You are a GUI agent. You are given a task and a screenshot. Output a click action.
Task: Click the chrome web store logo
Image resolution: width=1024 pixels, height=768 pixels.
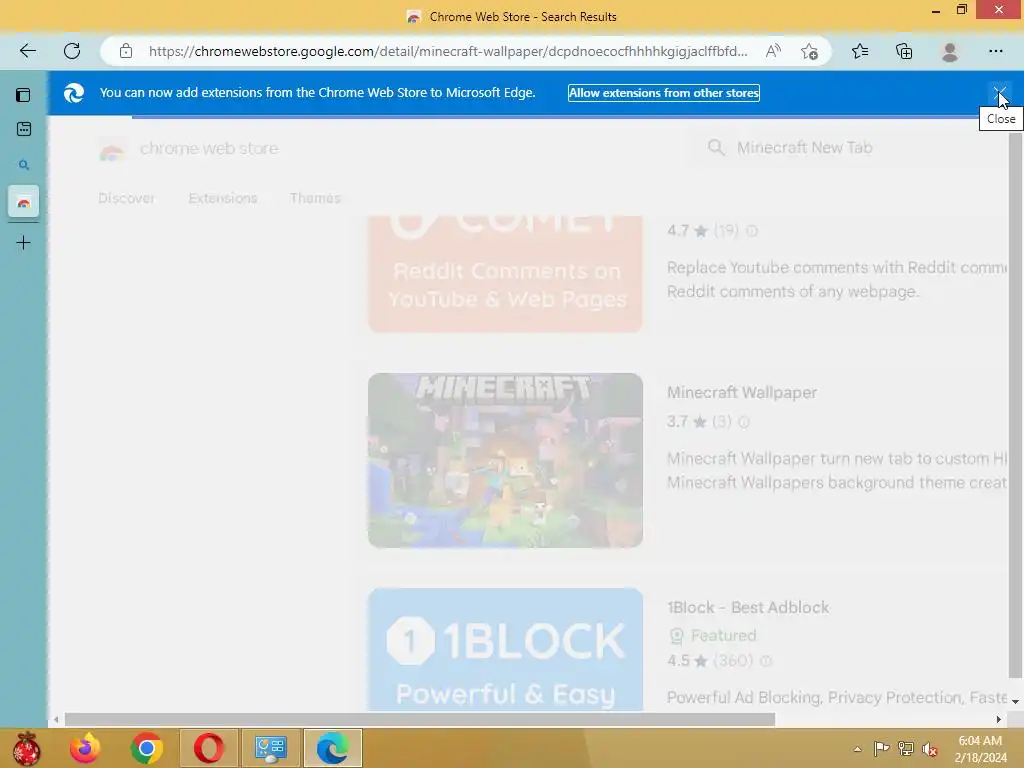click(112, 151)
